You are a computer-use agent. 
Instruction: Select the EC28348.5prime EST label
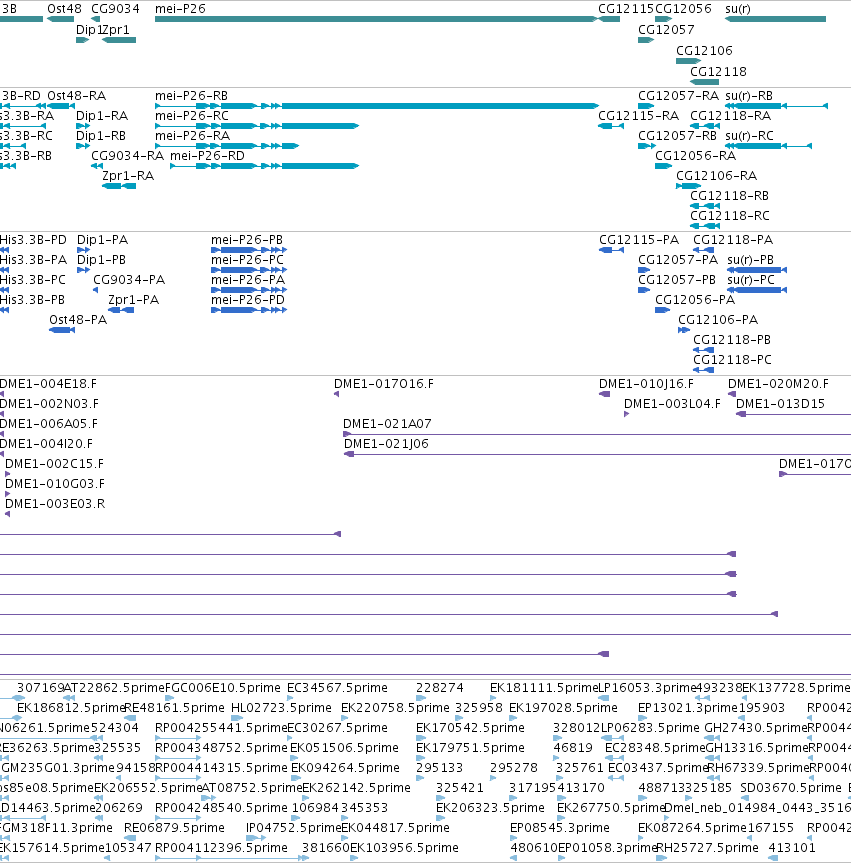654,748
